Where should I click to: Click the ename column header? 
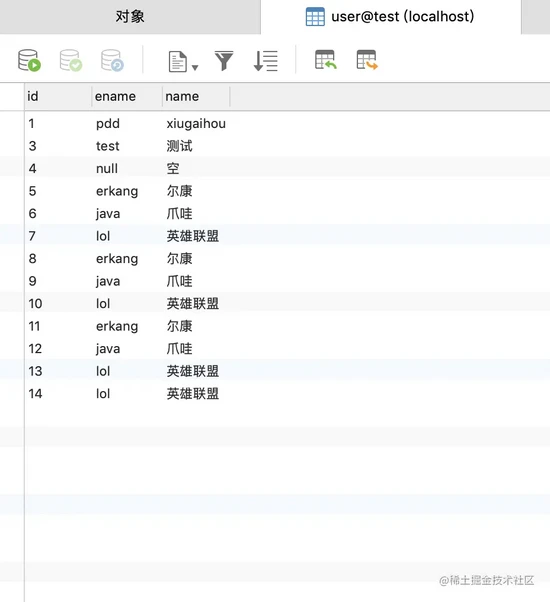click(x=127, y=96)
